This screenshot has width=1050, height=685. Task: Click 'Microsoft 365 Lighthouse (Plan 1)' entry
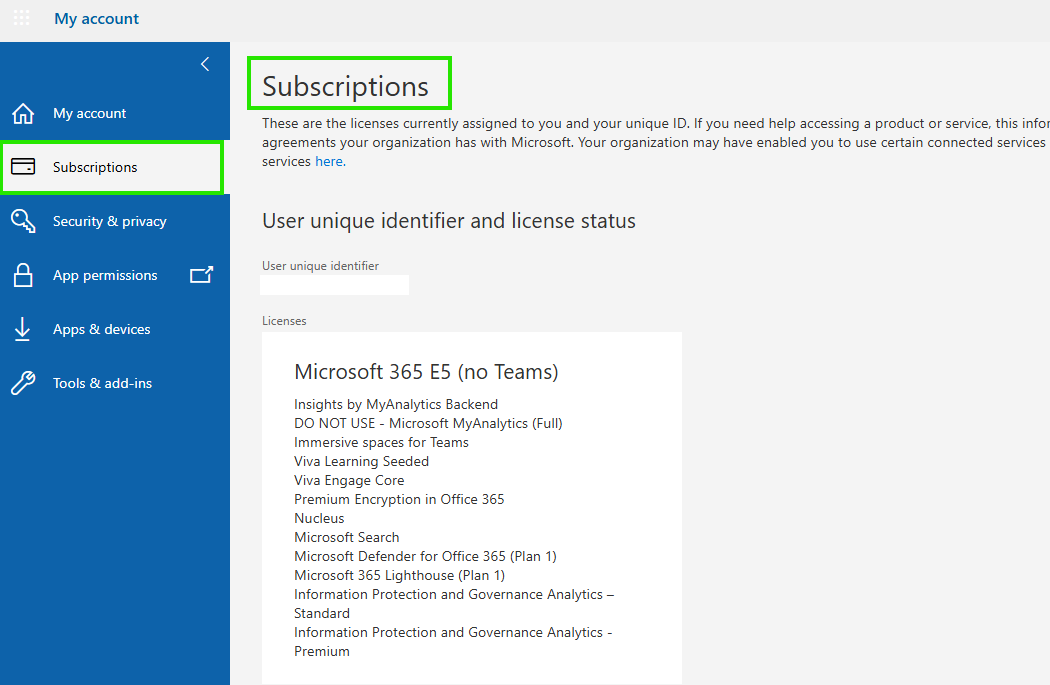coord(399,575)
